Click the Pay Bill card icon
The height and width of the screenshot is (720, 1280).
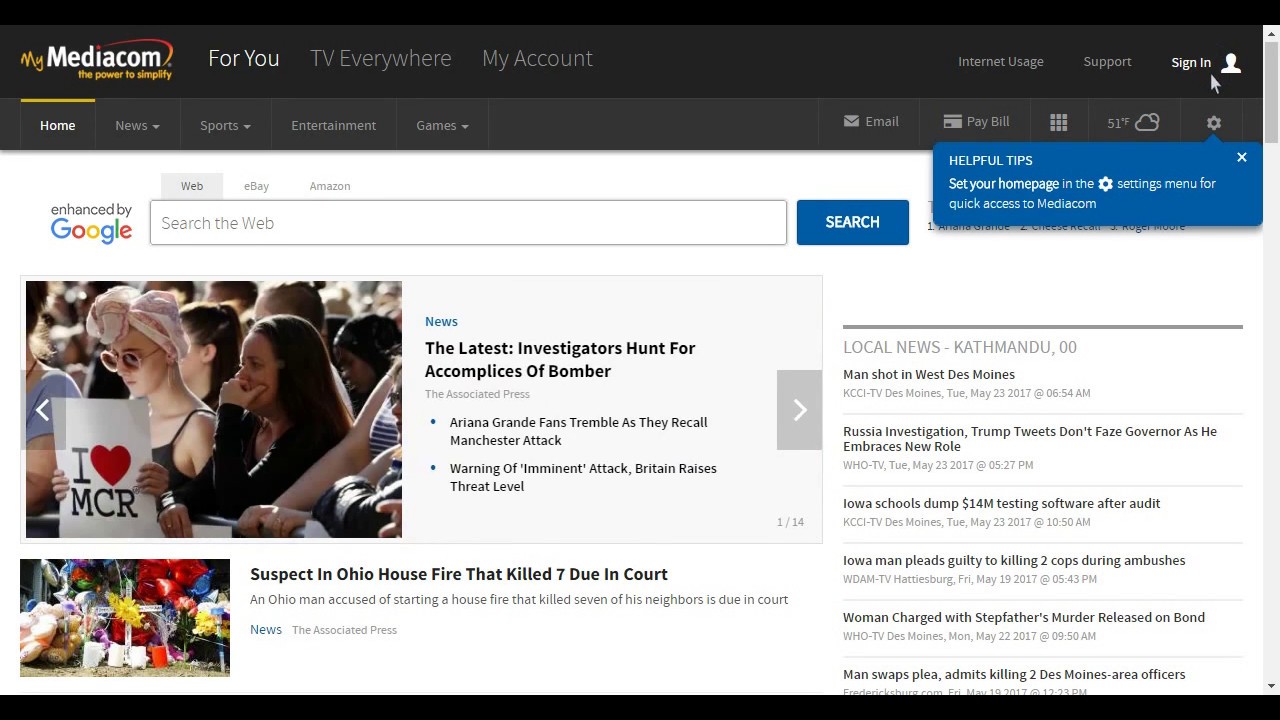click(952, 121)
